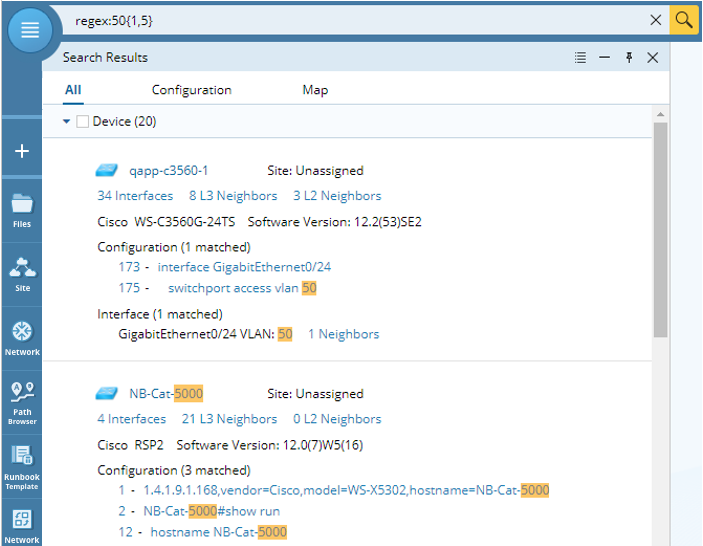The height and width of the screenshot is (546, 703).
Task: Switch to the Configuration tab
Action: pyautogui.click(x=191, y=90)
